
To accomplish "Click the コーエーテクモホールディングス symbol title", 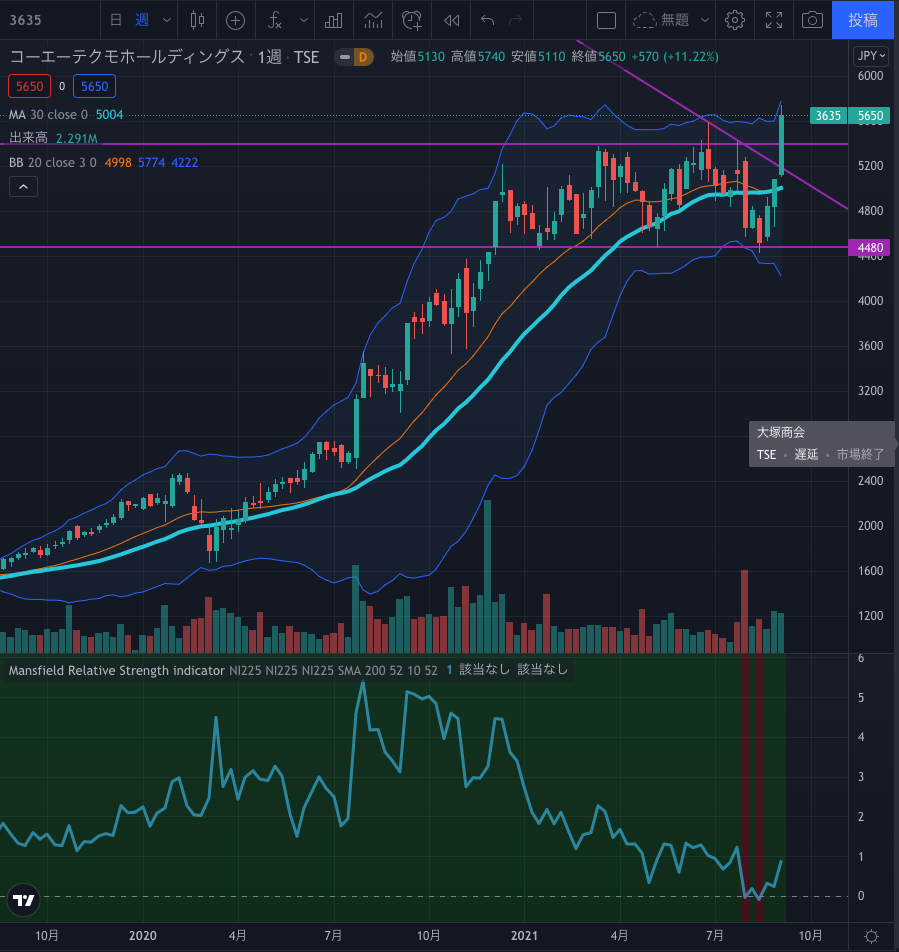I will click(127, 57).
